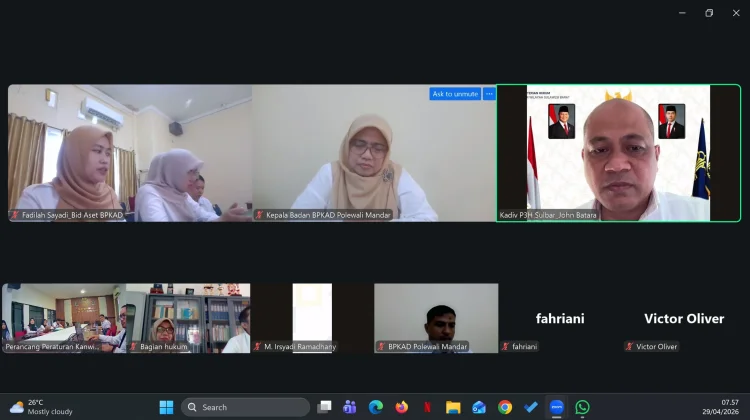The width and height of the screenshot is (750, 420).
Task: Open WhatsApp from taskbar
Action: click(x=582, y=407)
